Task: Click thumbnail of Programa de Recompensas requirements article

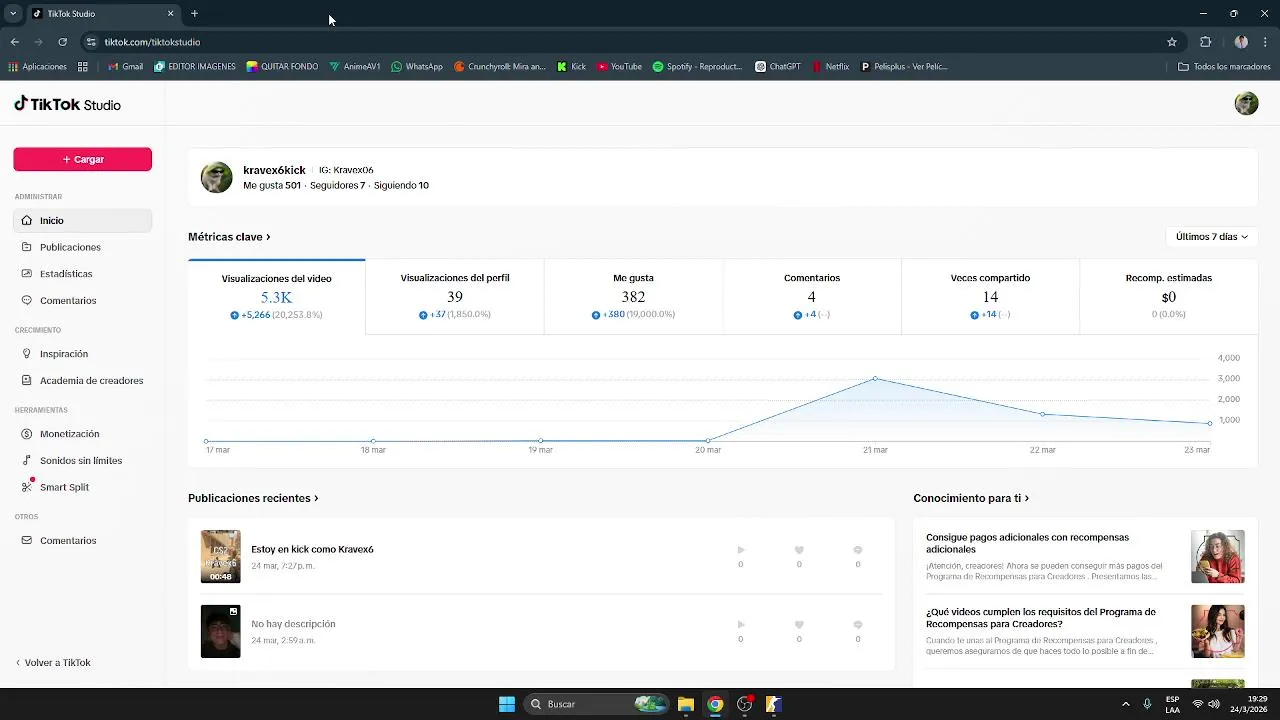Action: click(x=1218, y=631)
